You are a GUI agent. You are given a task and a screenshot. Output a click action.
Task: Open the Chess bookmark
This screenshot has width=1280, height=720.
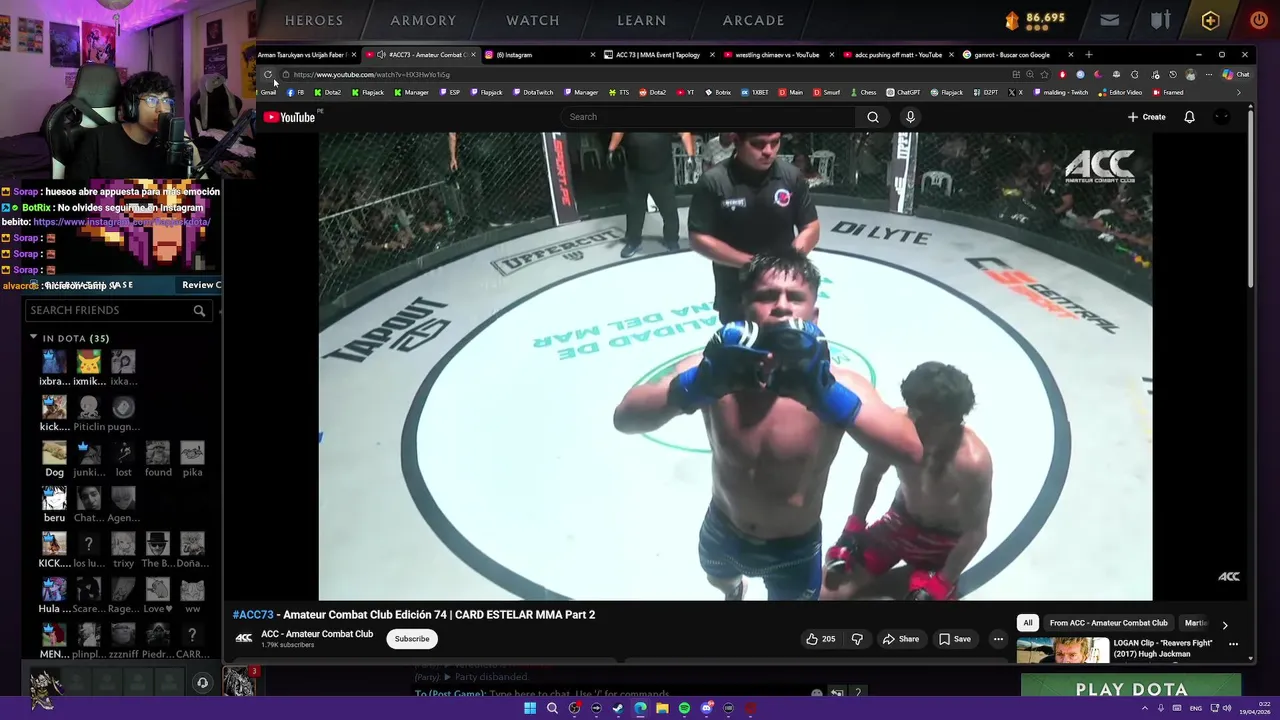coord(862,92)
